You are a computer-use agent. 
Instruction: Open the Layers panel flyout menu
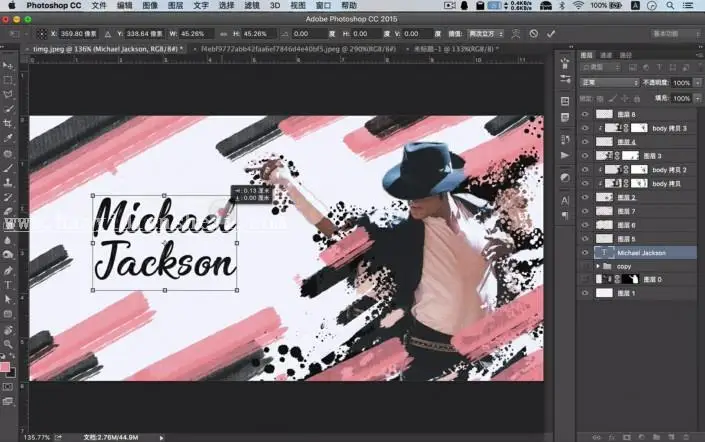700,55
